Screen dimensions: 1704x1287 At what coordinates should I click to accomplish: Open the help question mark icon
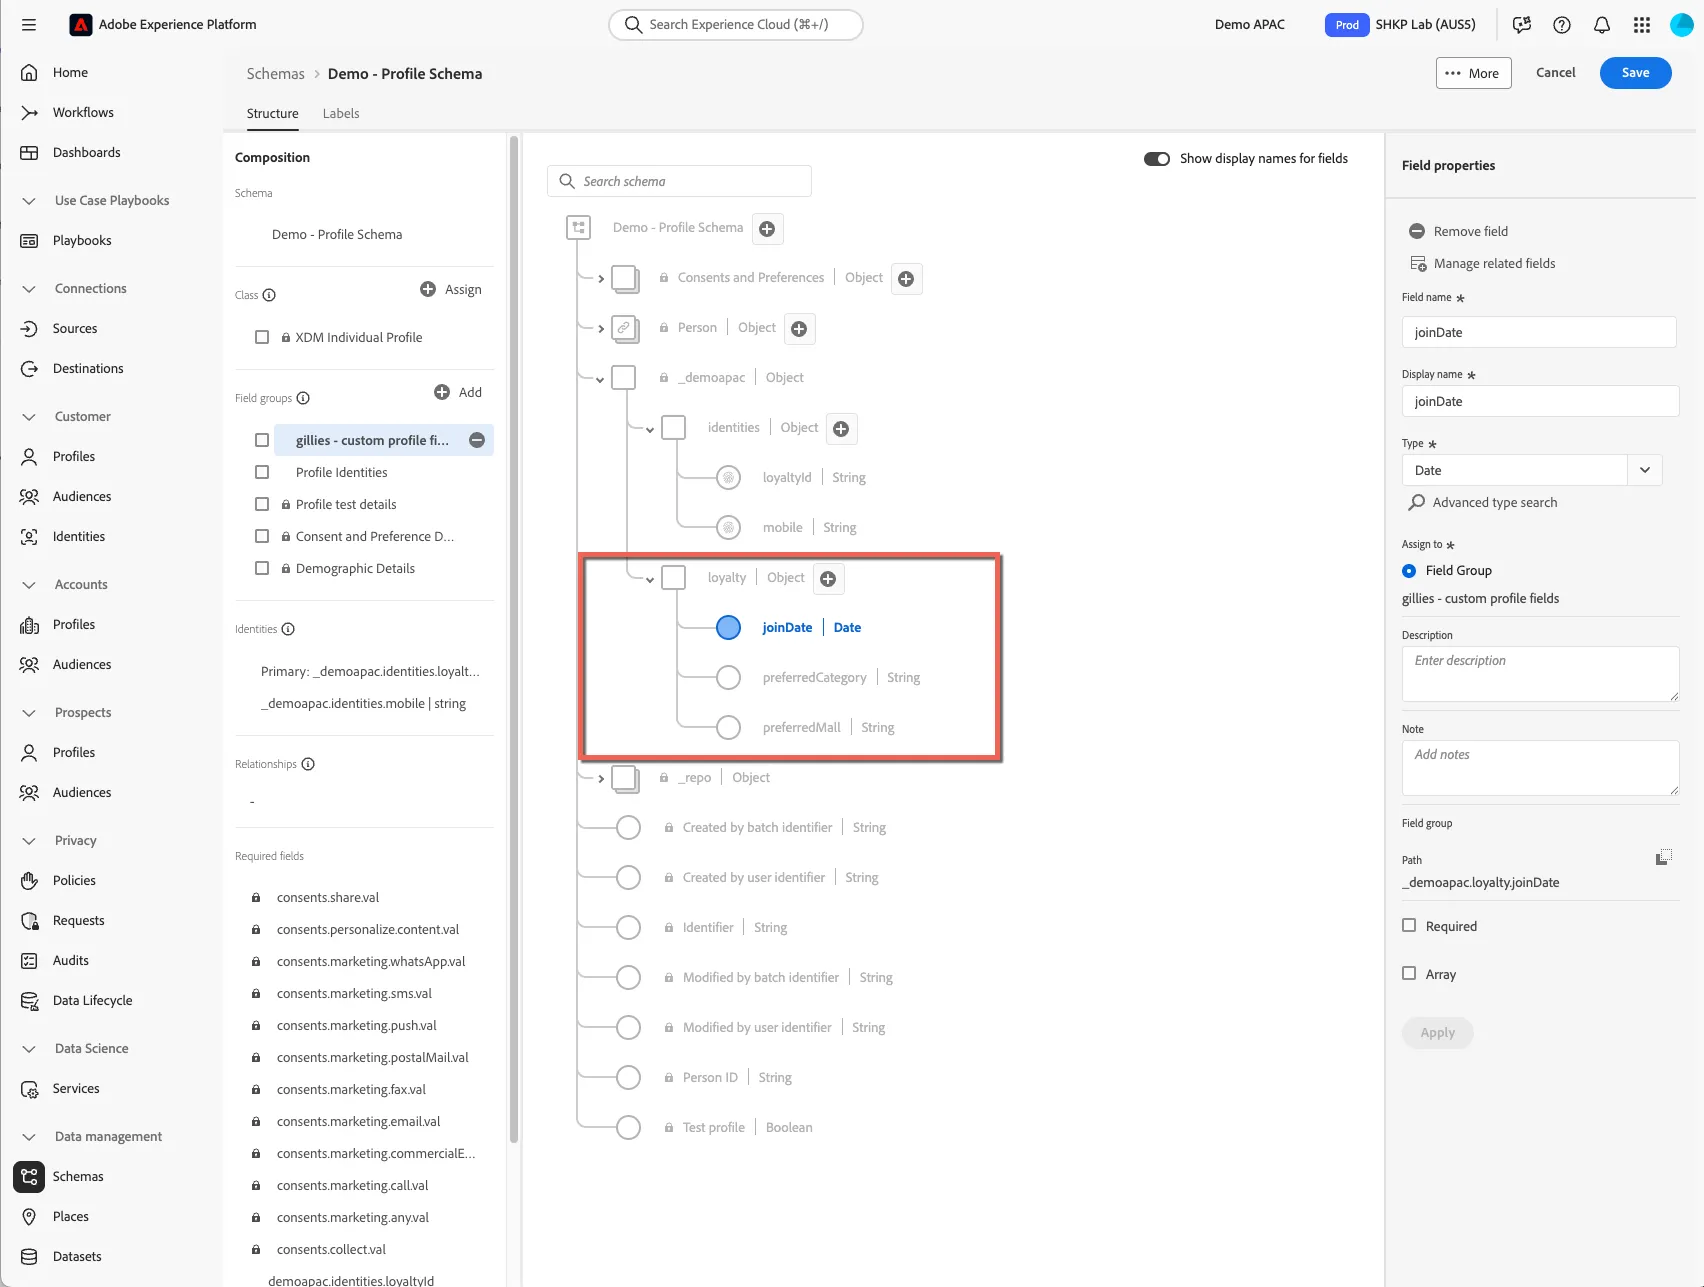pos(1562,25)
